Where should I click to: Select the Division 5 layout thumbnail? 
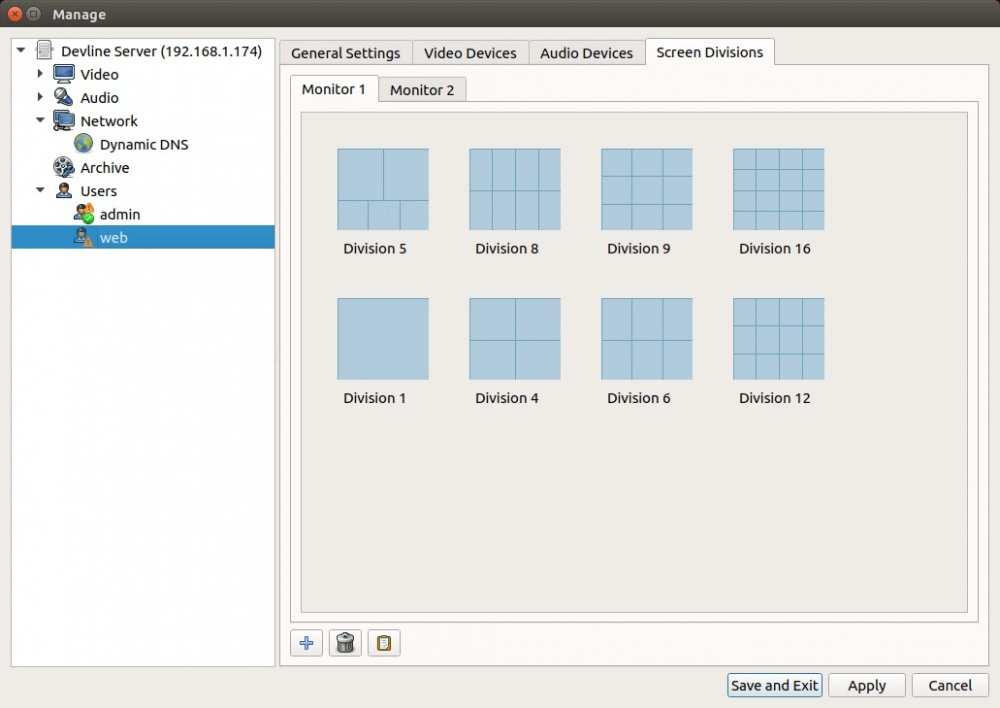(x=383, y=189)
